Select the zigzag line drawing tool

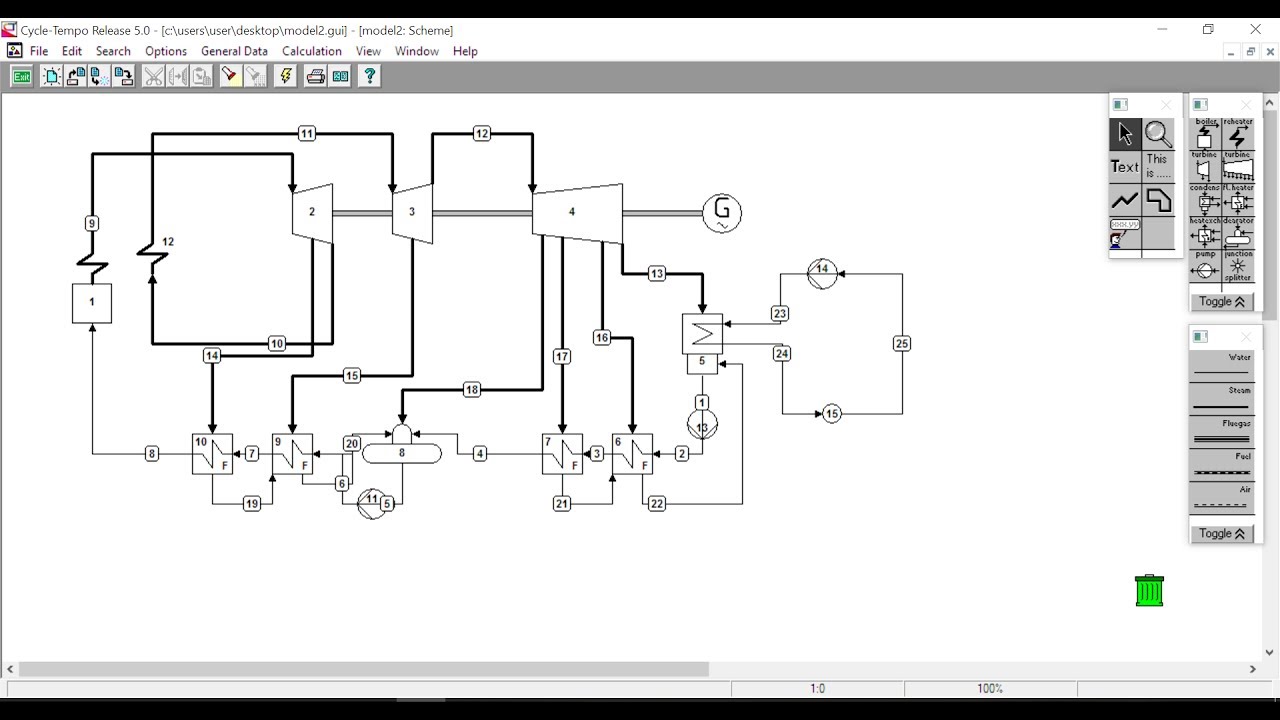1125,200
